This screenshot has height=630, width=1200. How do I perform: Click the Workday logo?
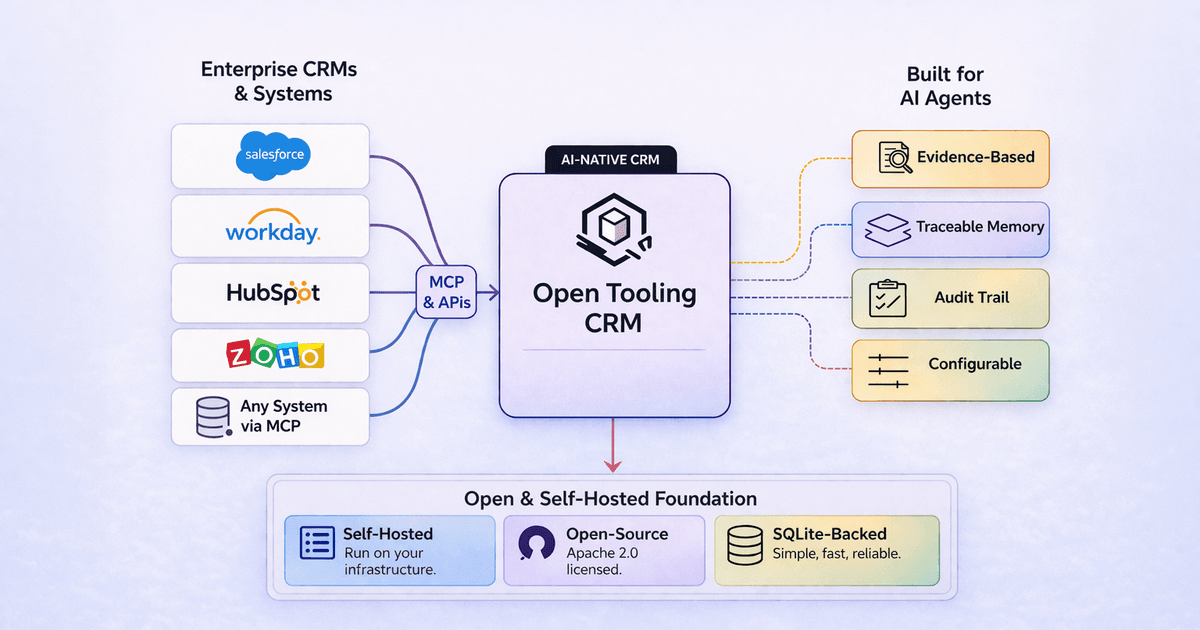click(272, 226)
